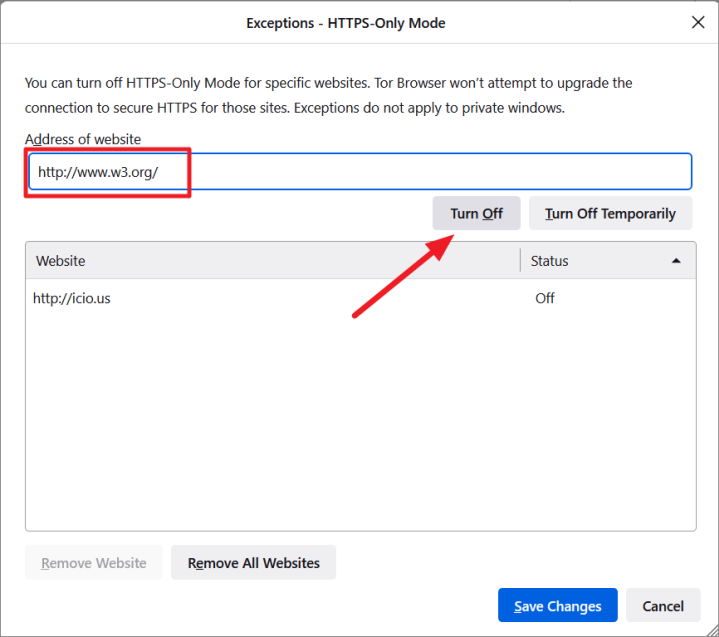The image size is (719, 637).
Task: Click the Off status for icio.us
Action: point(545,298)
